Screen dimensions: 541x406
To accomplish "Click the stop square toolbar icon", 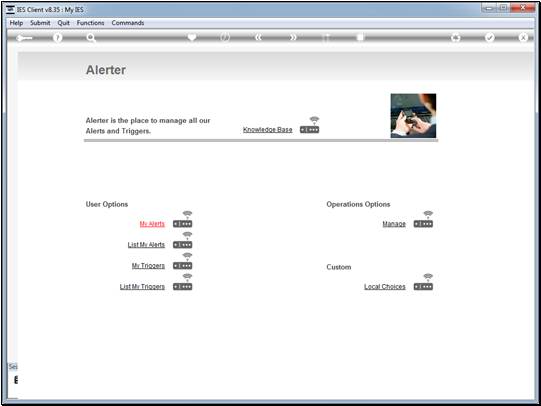I will coord(360,37).
